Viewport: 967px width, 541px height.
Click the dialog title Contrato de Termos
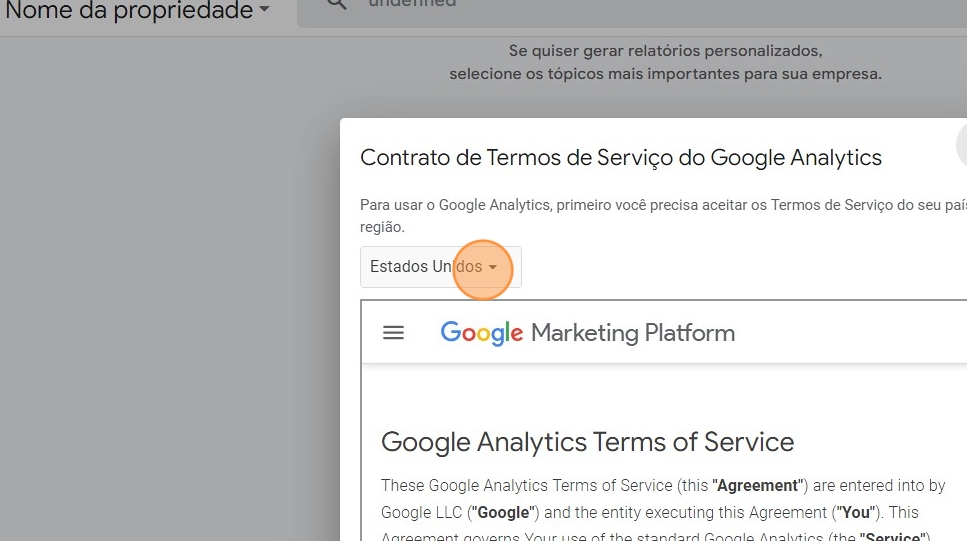620,157
